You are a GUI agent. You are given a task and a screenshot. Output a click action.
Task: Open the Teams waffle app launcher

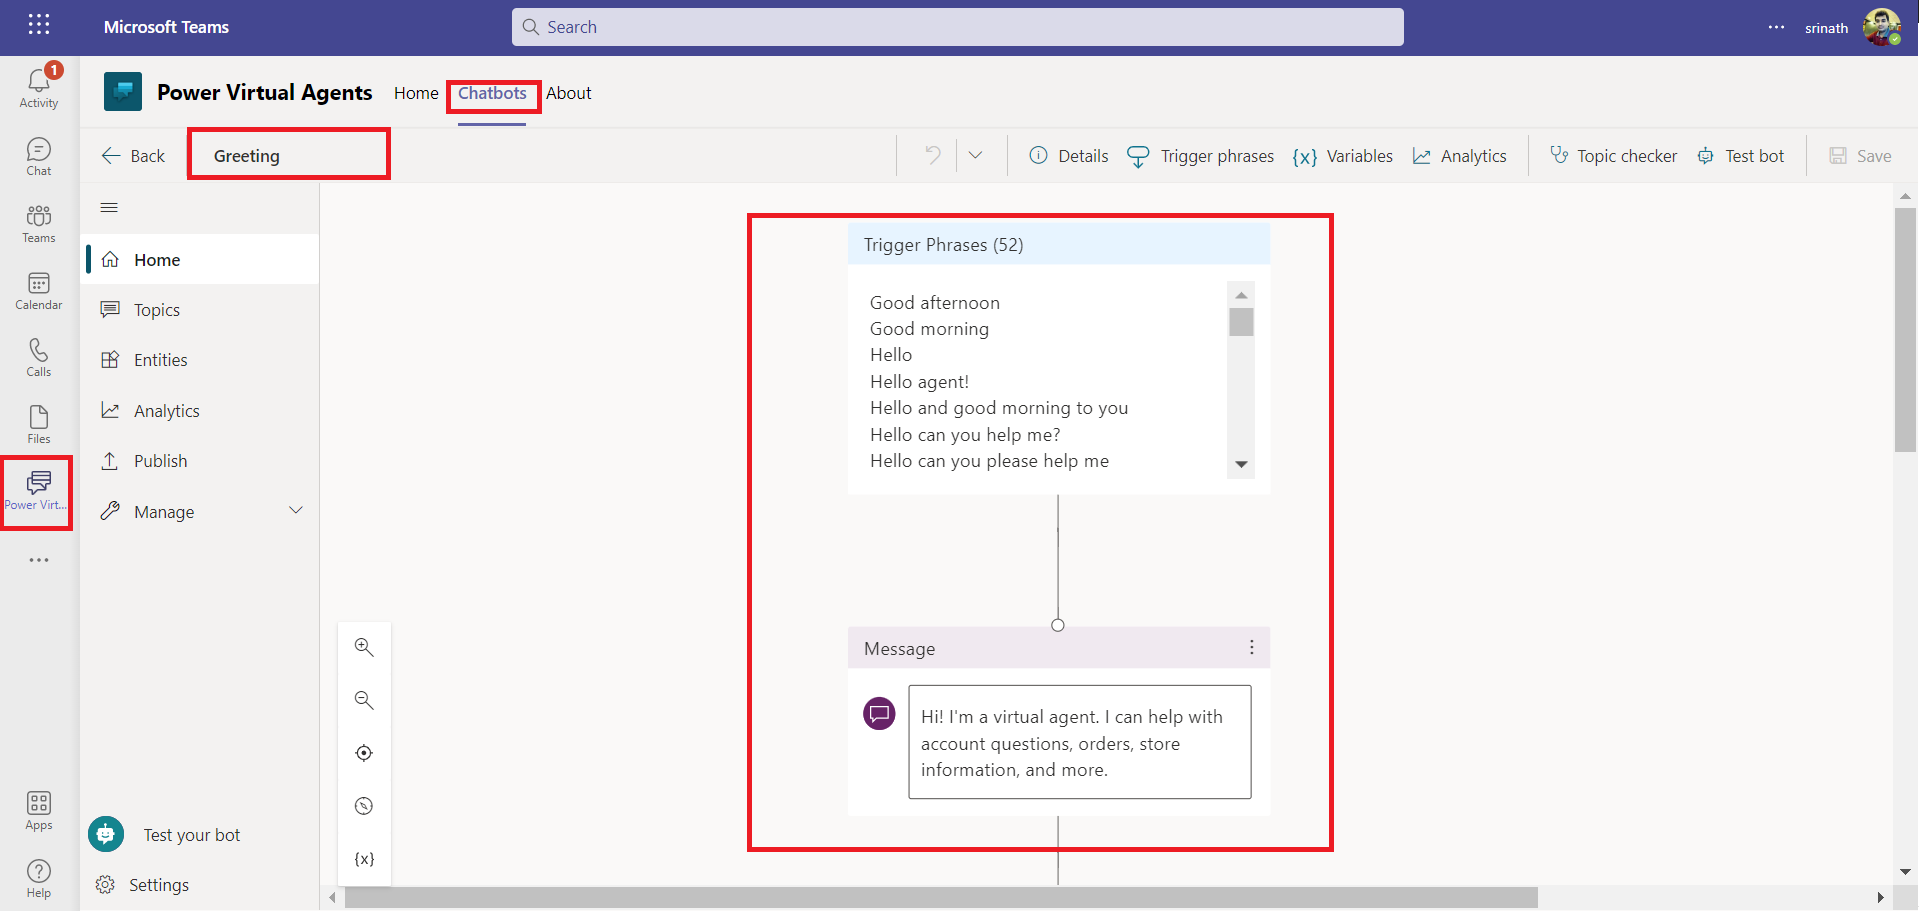[x=39, y=25]
